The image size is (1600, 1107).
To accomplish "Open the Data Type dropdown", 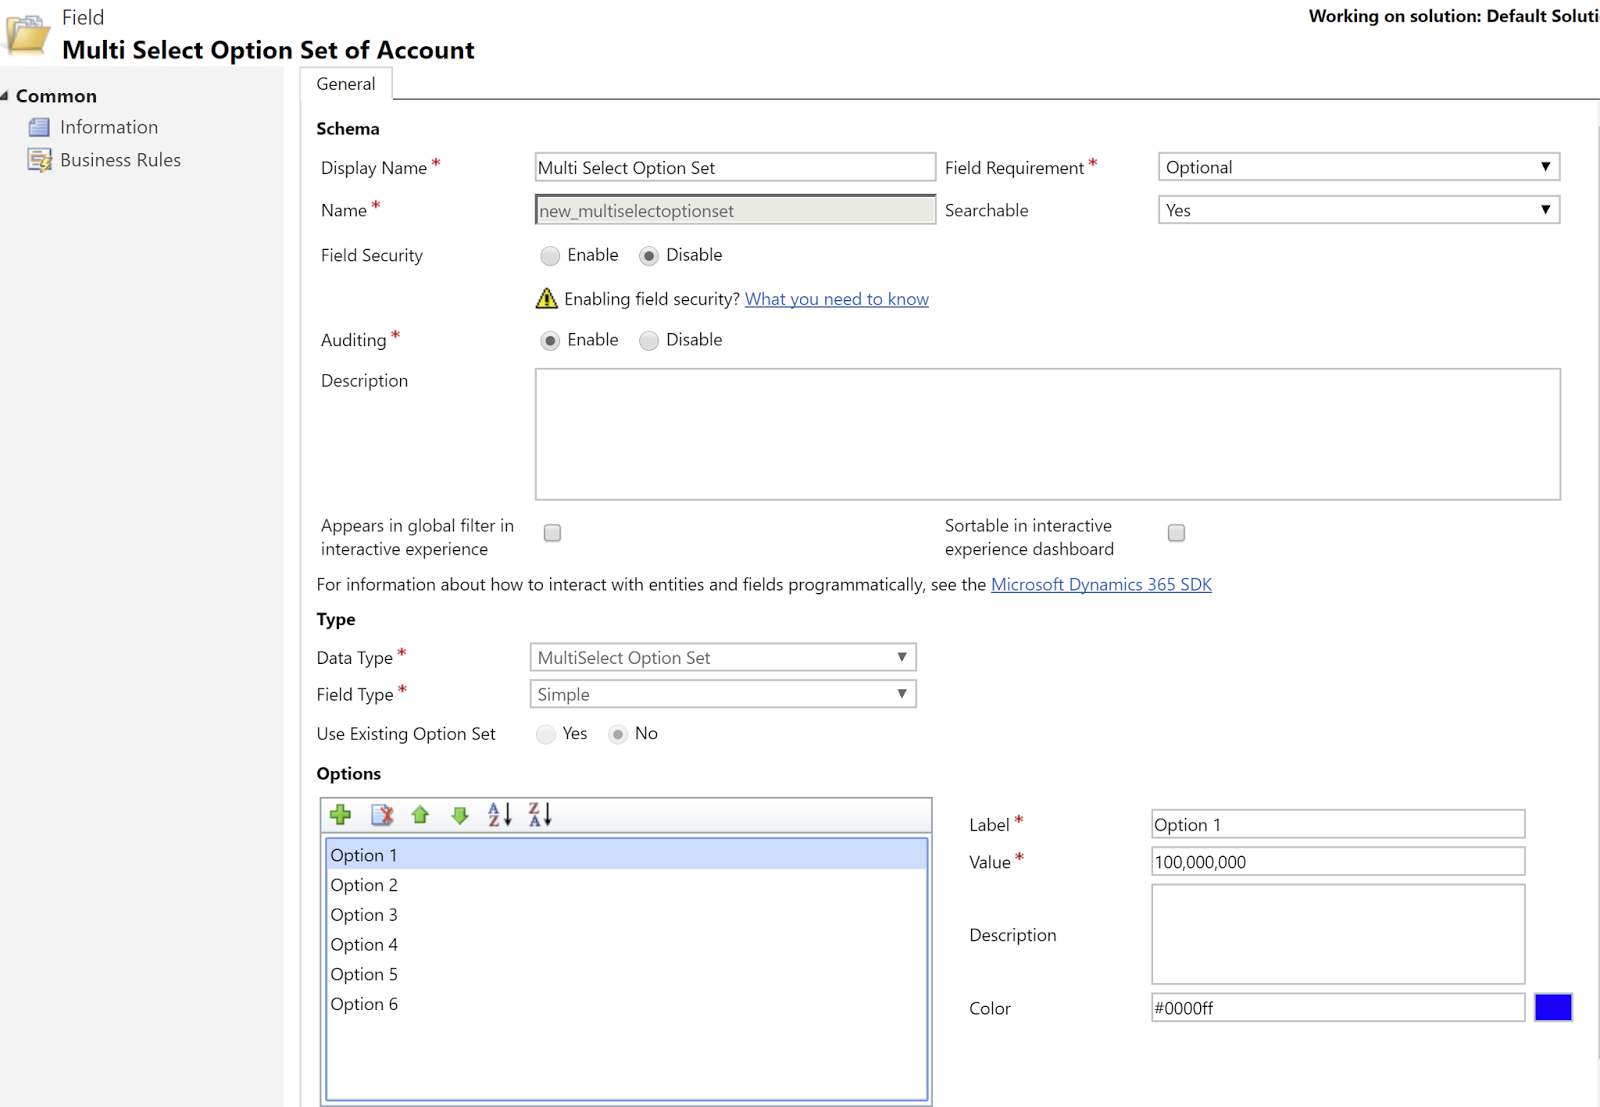I will [901, 657].
